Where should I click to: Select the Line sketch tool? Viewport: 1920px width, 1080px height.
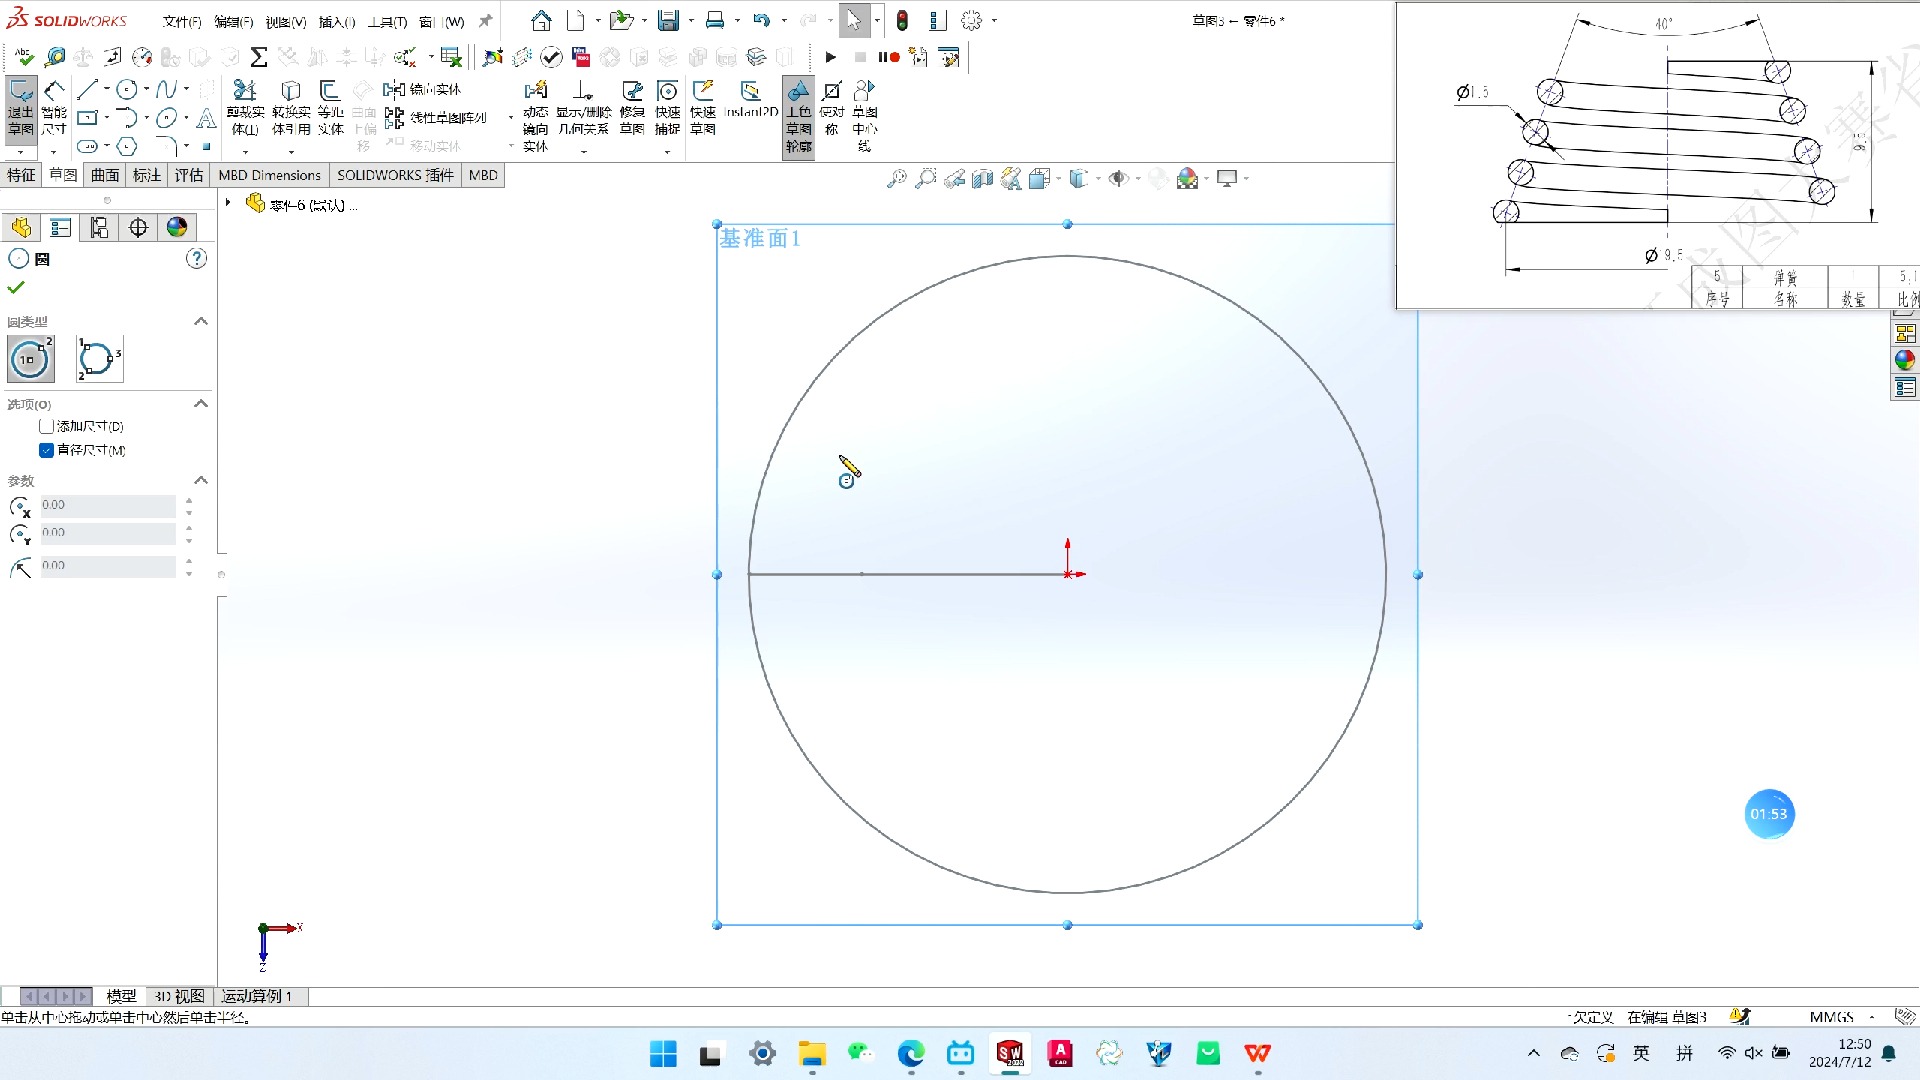[87, 89]
